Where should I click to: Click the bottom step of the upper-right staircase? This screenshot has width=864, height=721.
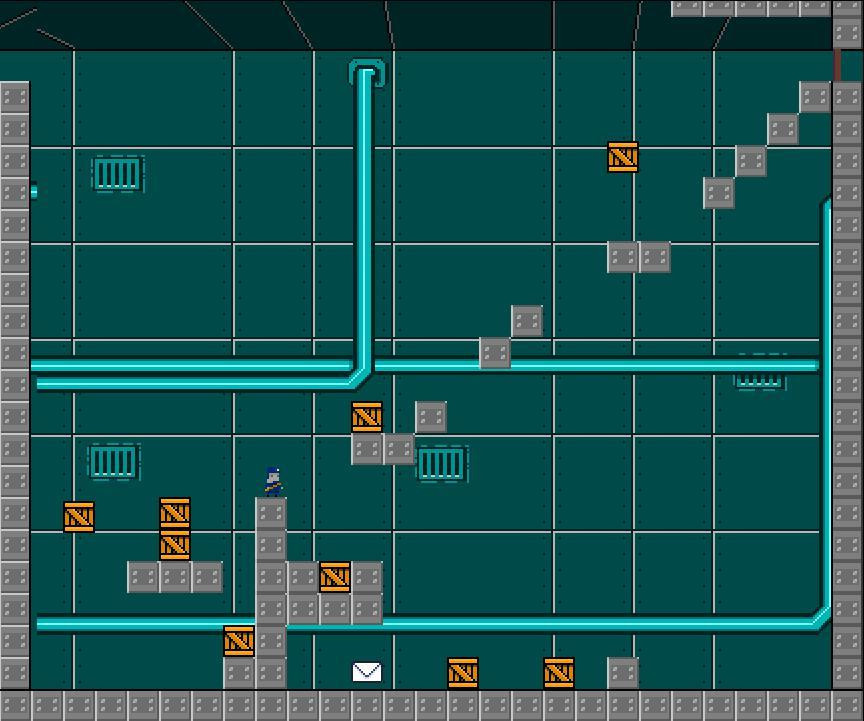pyautogui.click(x=719, y=193)
